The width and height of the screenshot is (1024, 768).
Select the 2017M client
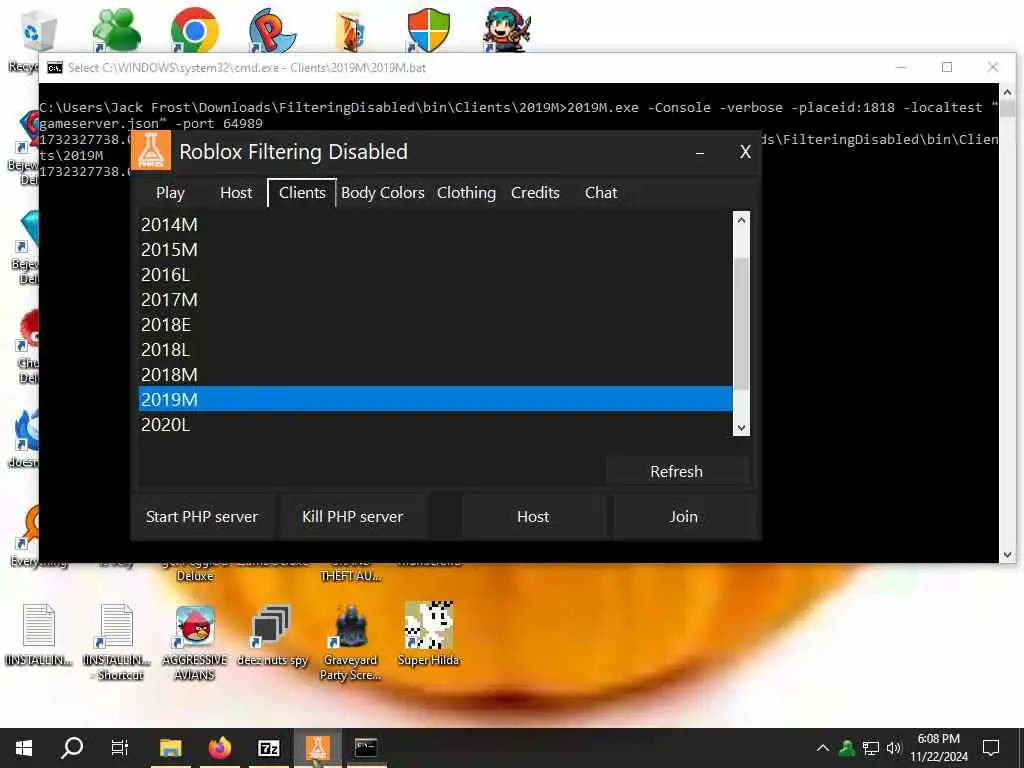point(435,300)
